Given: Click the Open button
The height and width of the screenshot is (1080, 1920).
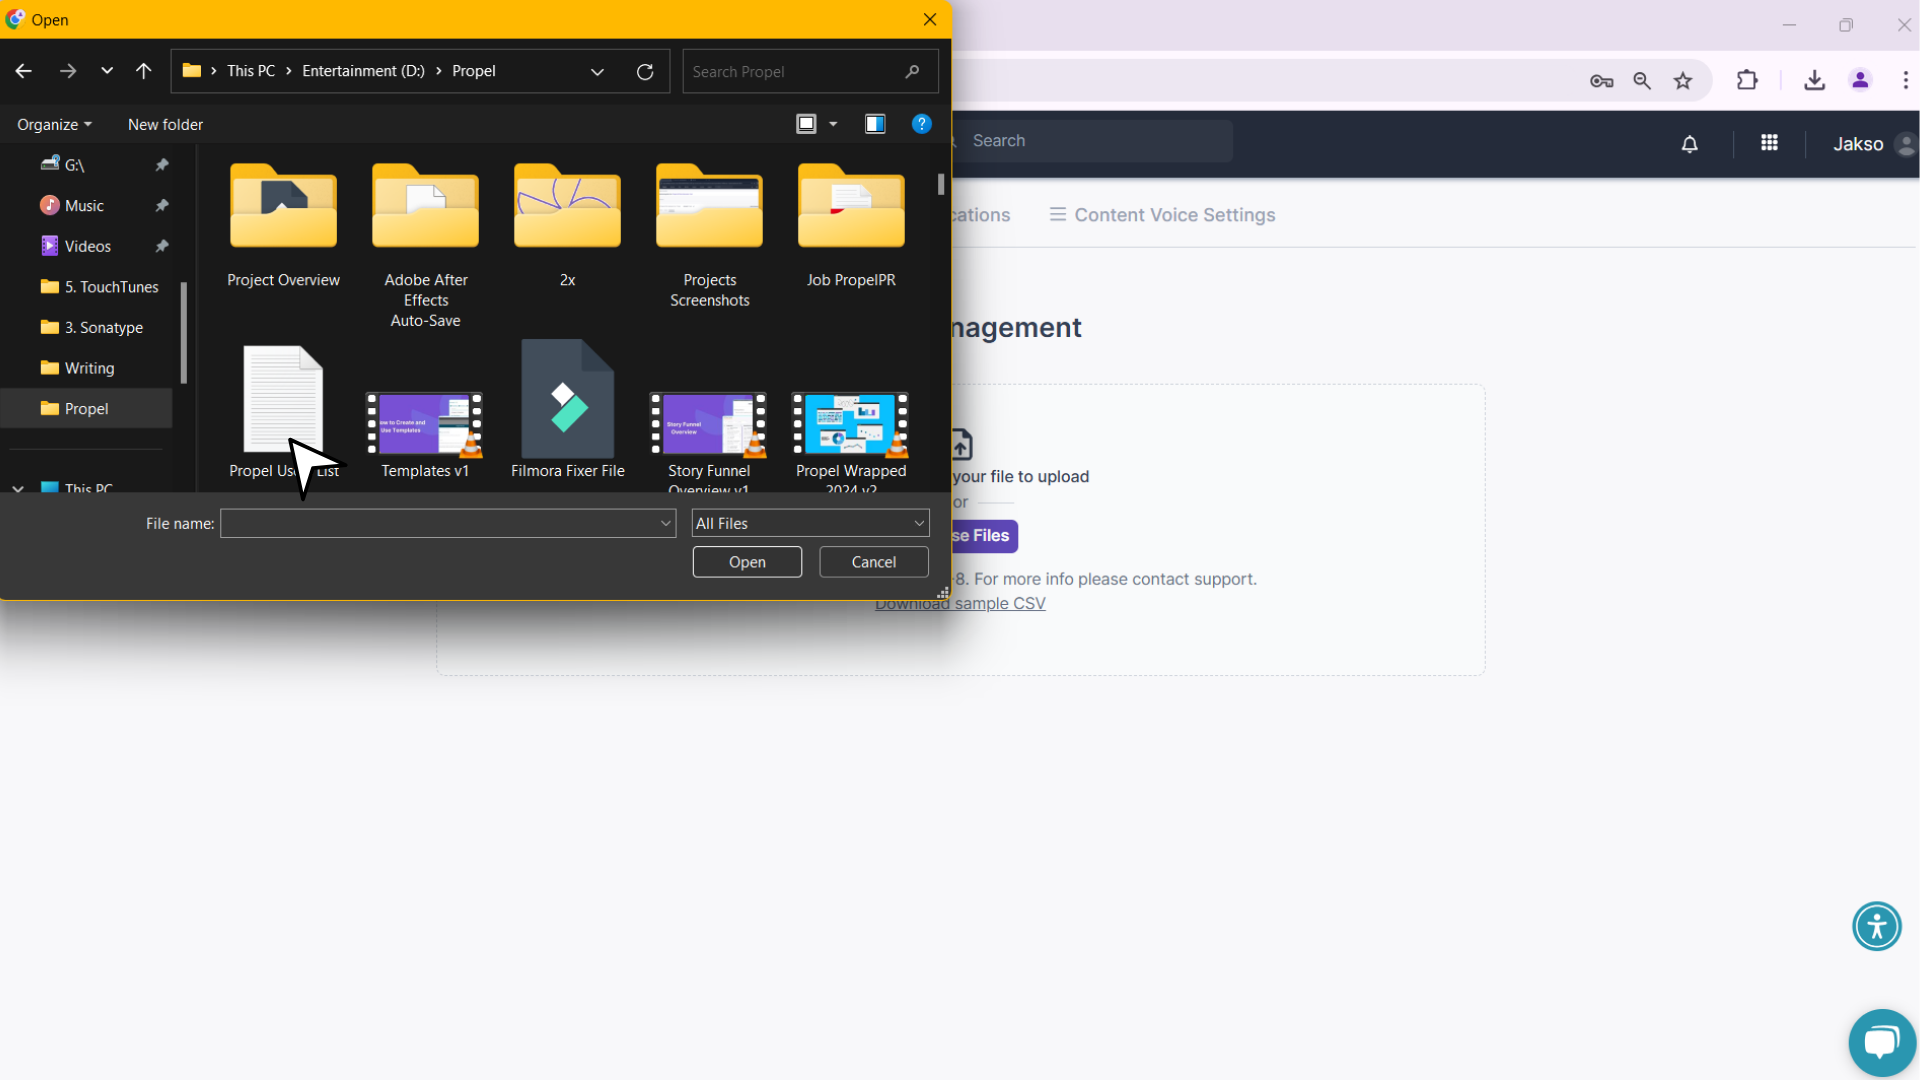Looking at the screenshot, I should (747, 562).
